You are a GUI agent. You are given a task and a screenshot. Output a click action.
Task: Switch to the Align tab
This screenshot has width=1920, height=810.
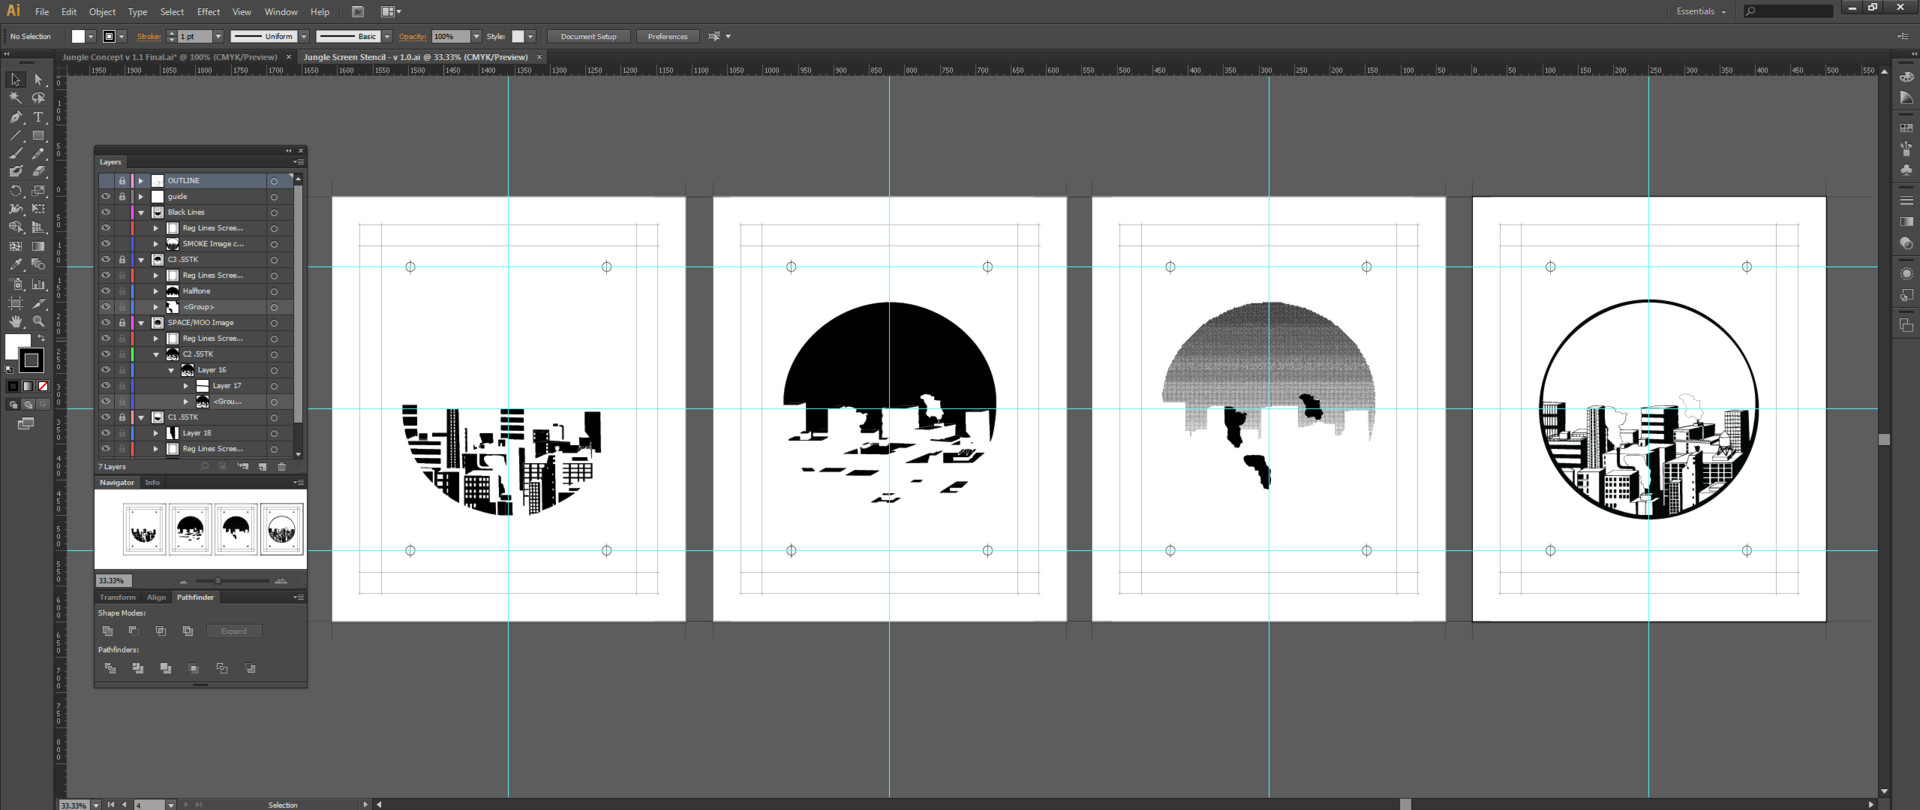click(156, 597)
